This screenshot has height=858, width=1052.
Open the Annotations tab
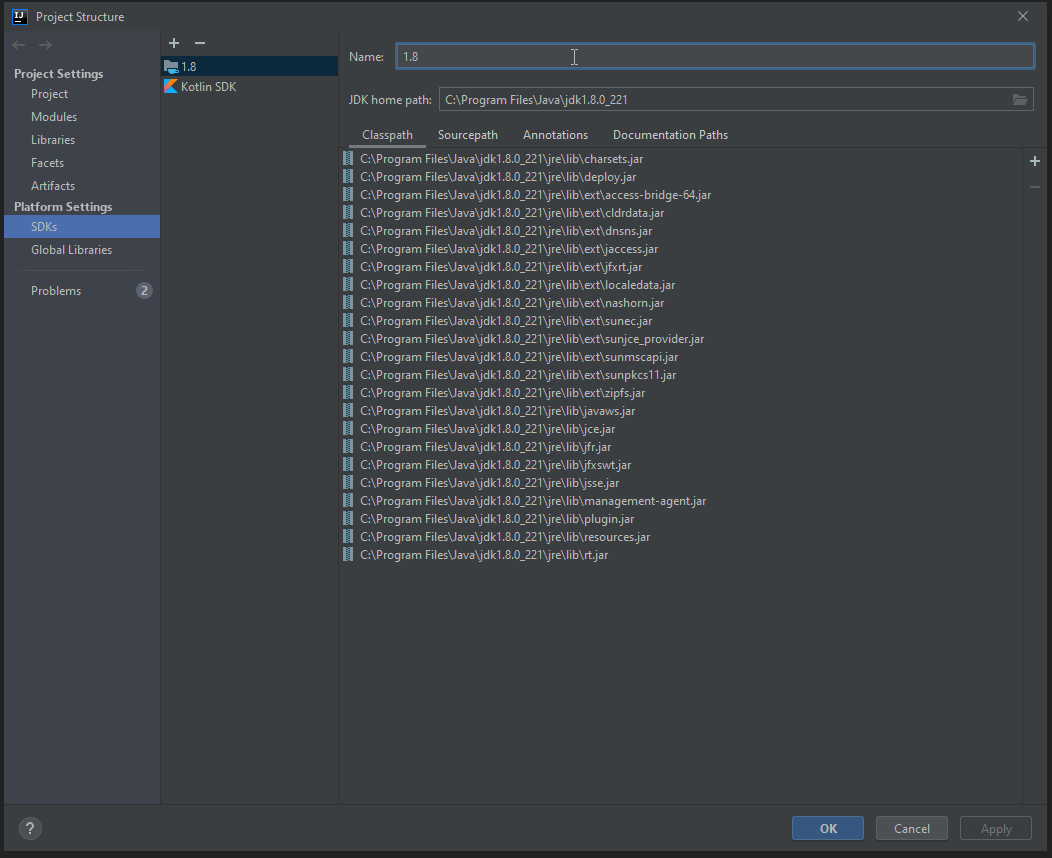click(x=555, y=134)
